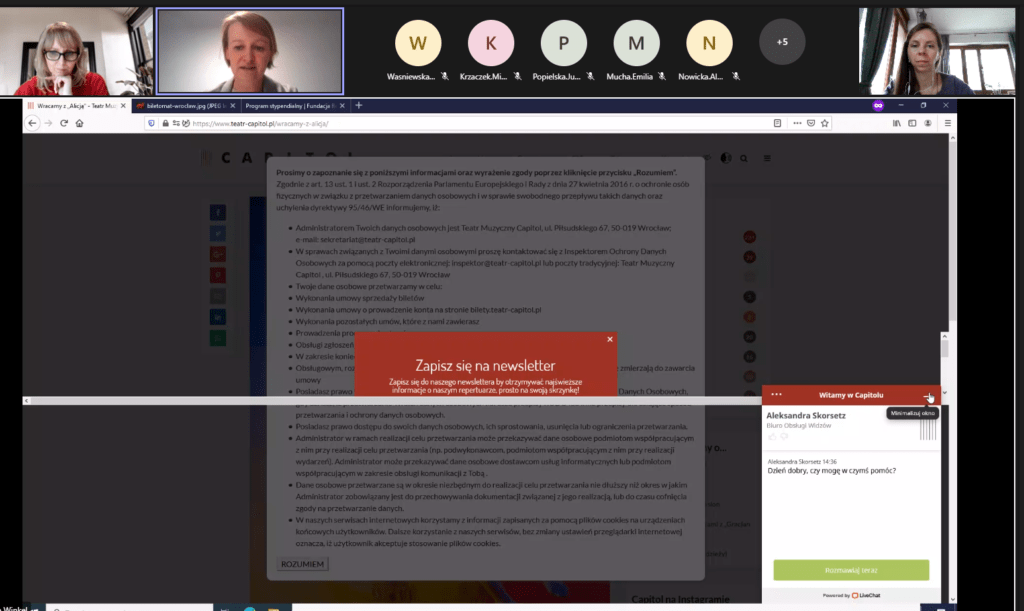Image resolution: width=1024 pixels, height=611 pixels.
Task: Share on LinkedIn via sidebar icon
Action: (x=217, y=317)
